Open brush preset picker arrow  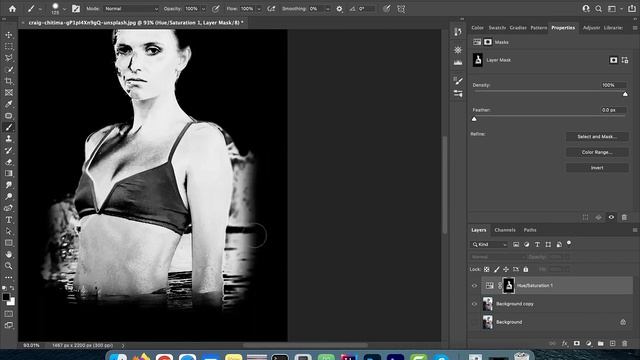(64, 9)
